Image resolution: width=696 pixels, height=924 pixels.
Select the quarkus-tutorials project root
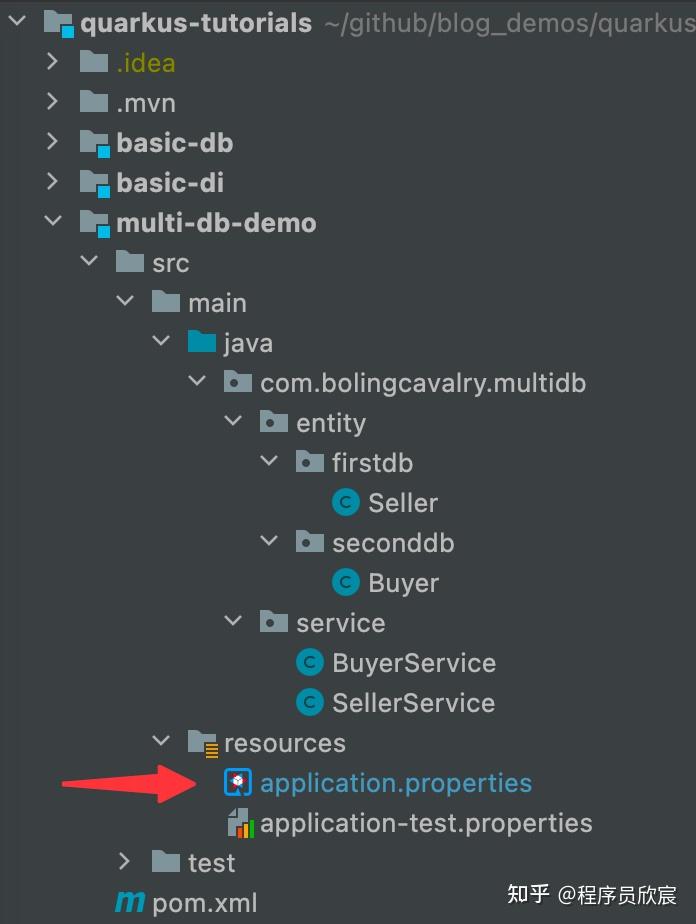point(195,22)
